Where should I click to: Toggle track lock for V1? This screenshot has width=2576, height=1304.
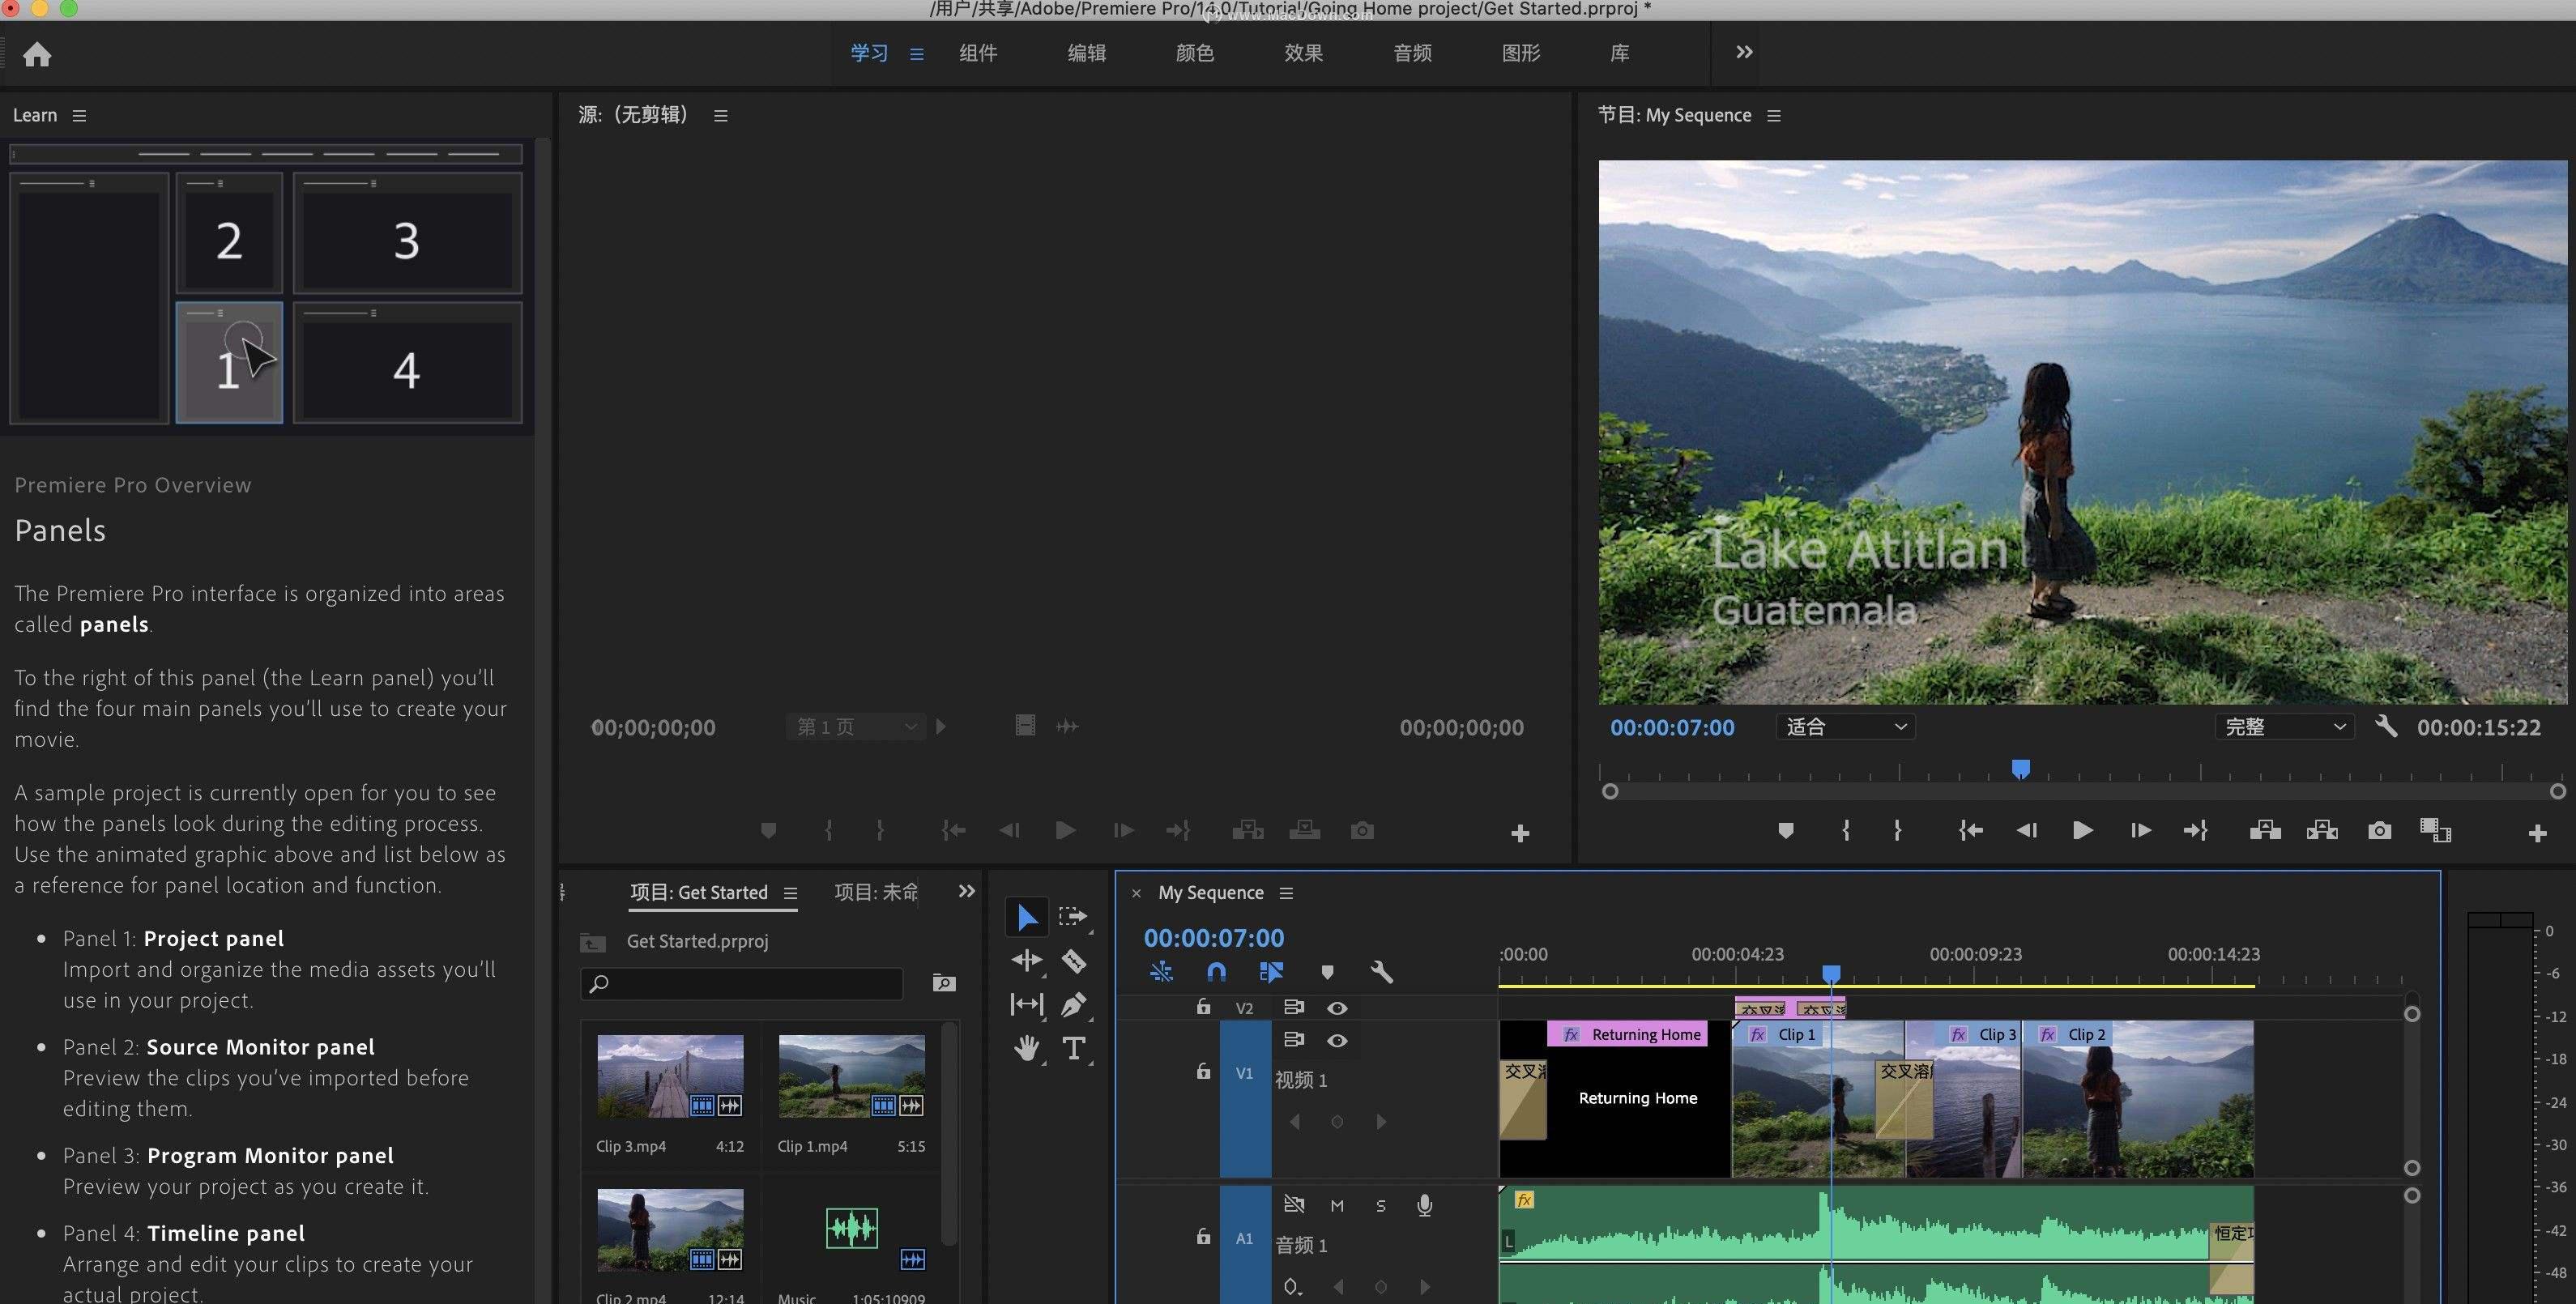point(1203,1072)
